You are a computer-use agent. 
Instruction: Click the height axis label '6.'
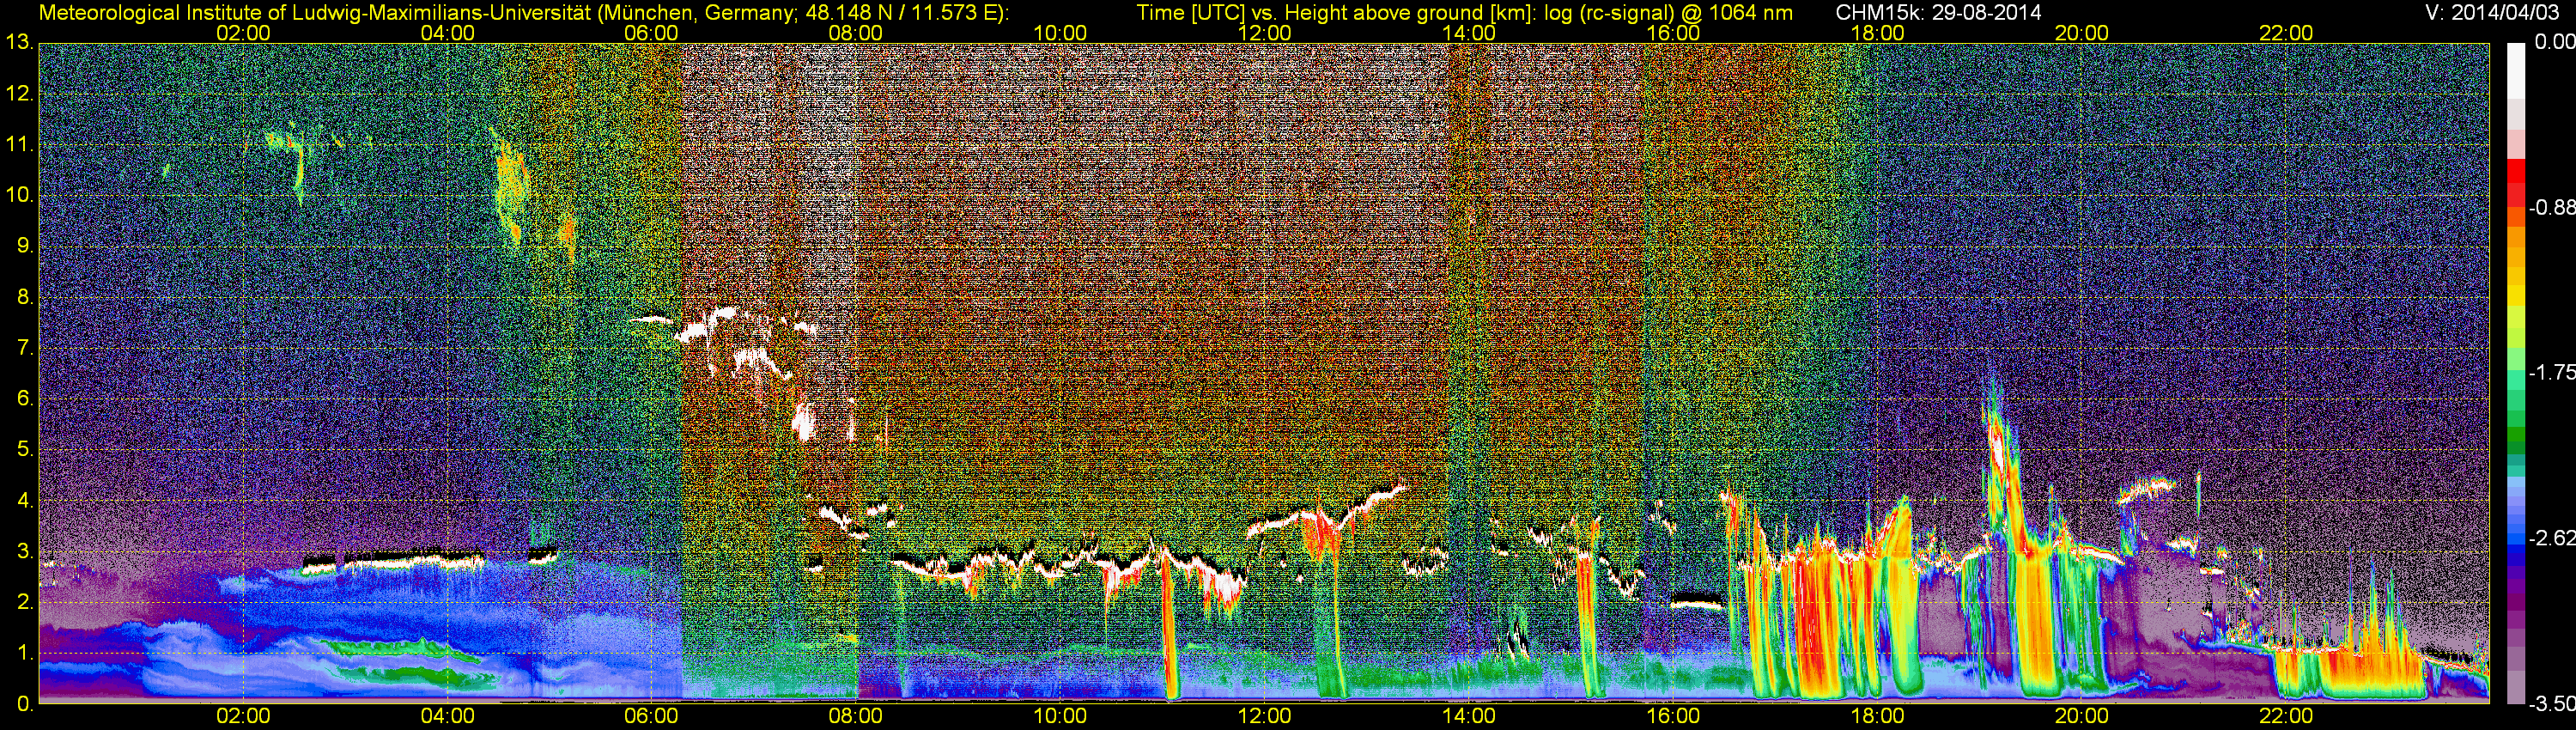point(25,399)
